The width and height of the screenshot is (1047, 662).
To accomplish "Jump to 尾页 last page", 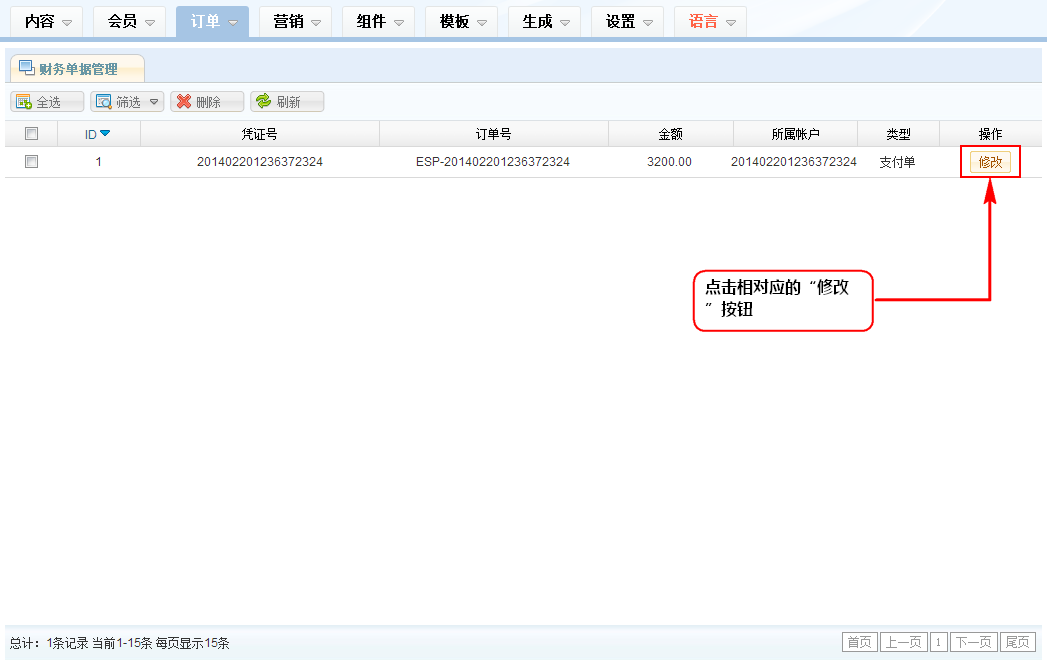I will click(1017, 642).
